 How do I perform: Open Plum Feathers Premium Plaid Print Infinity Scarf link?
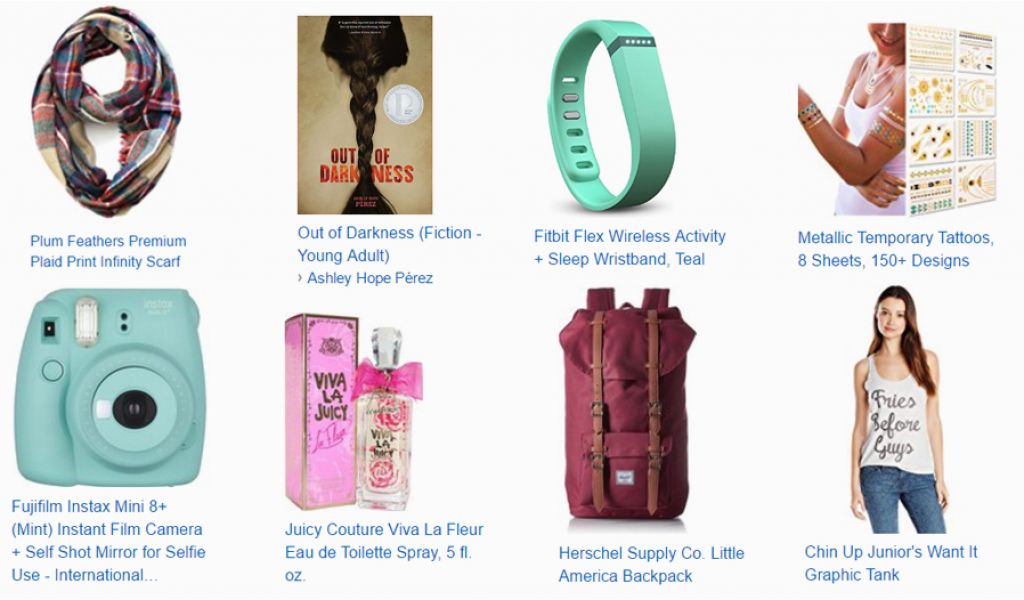(x=108, y=251)
